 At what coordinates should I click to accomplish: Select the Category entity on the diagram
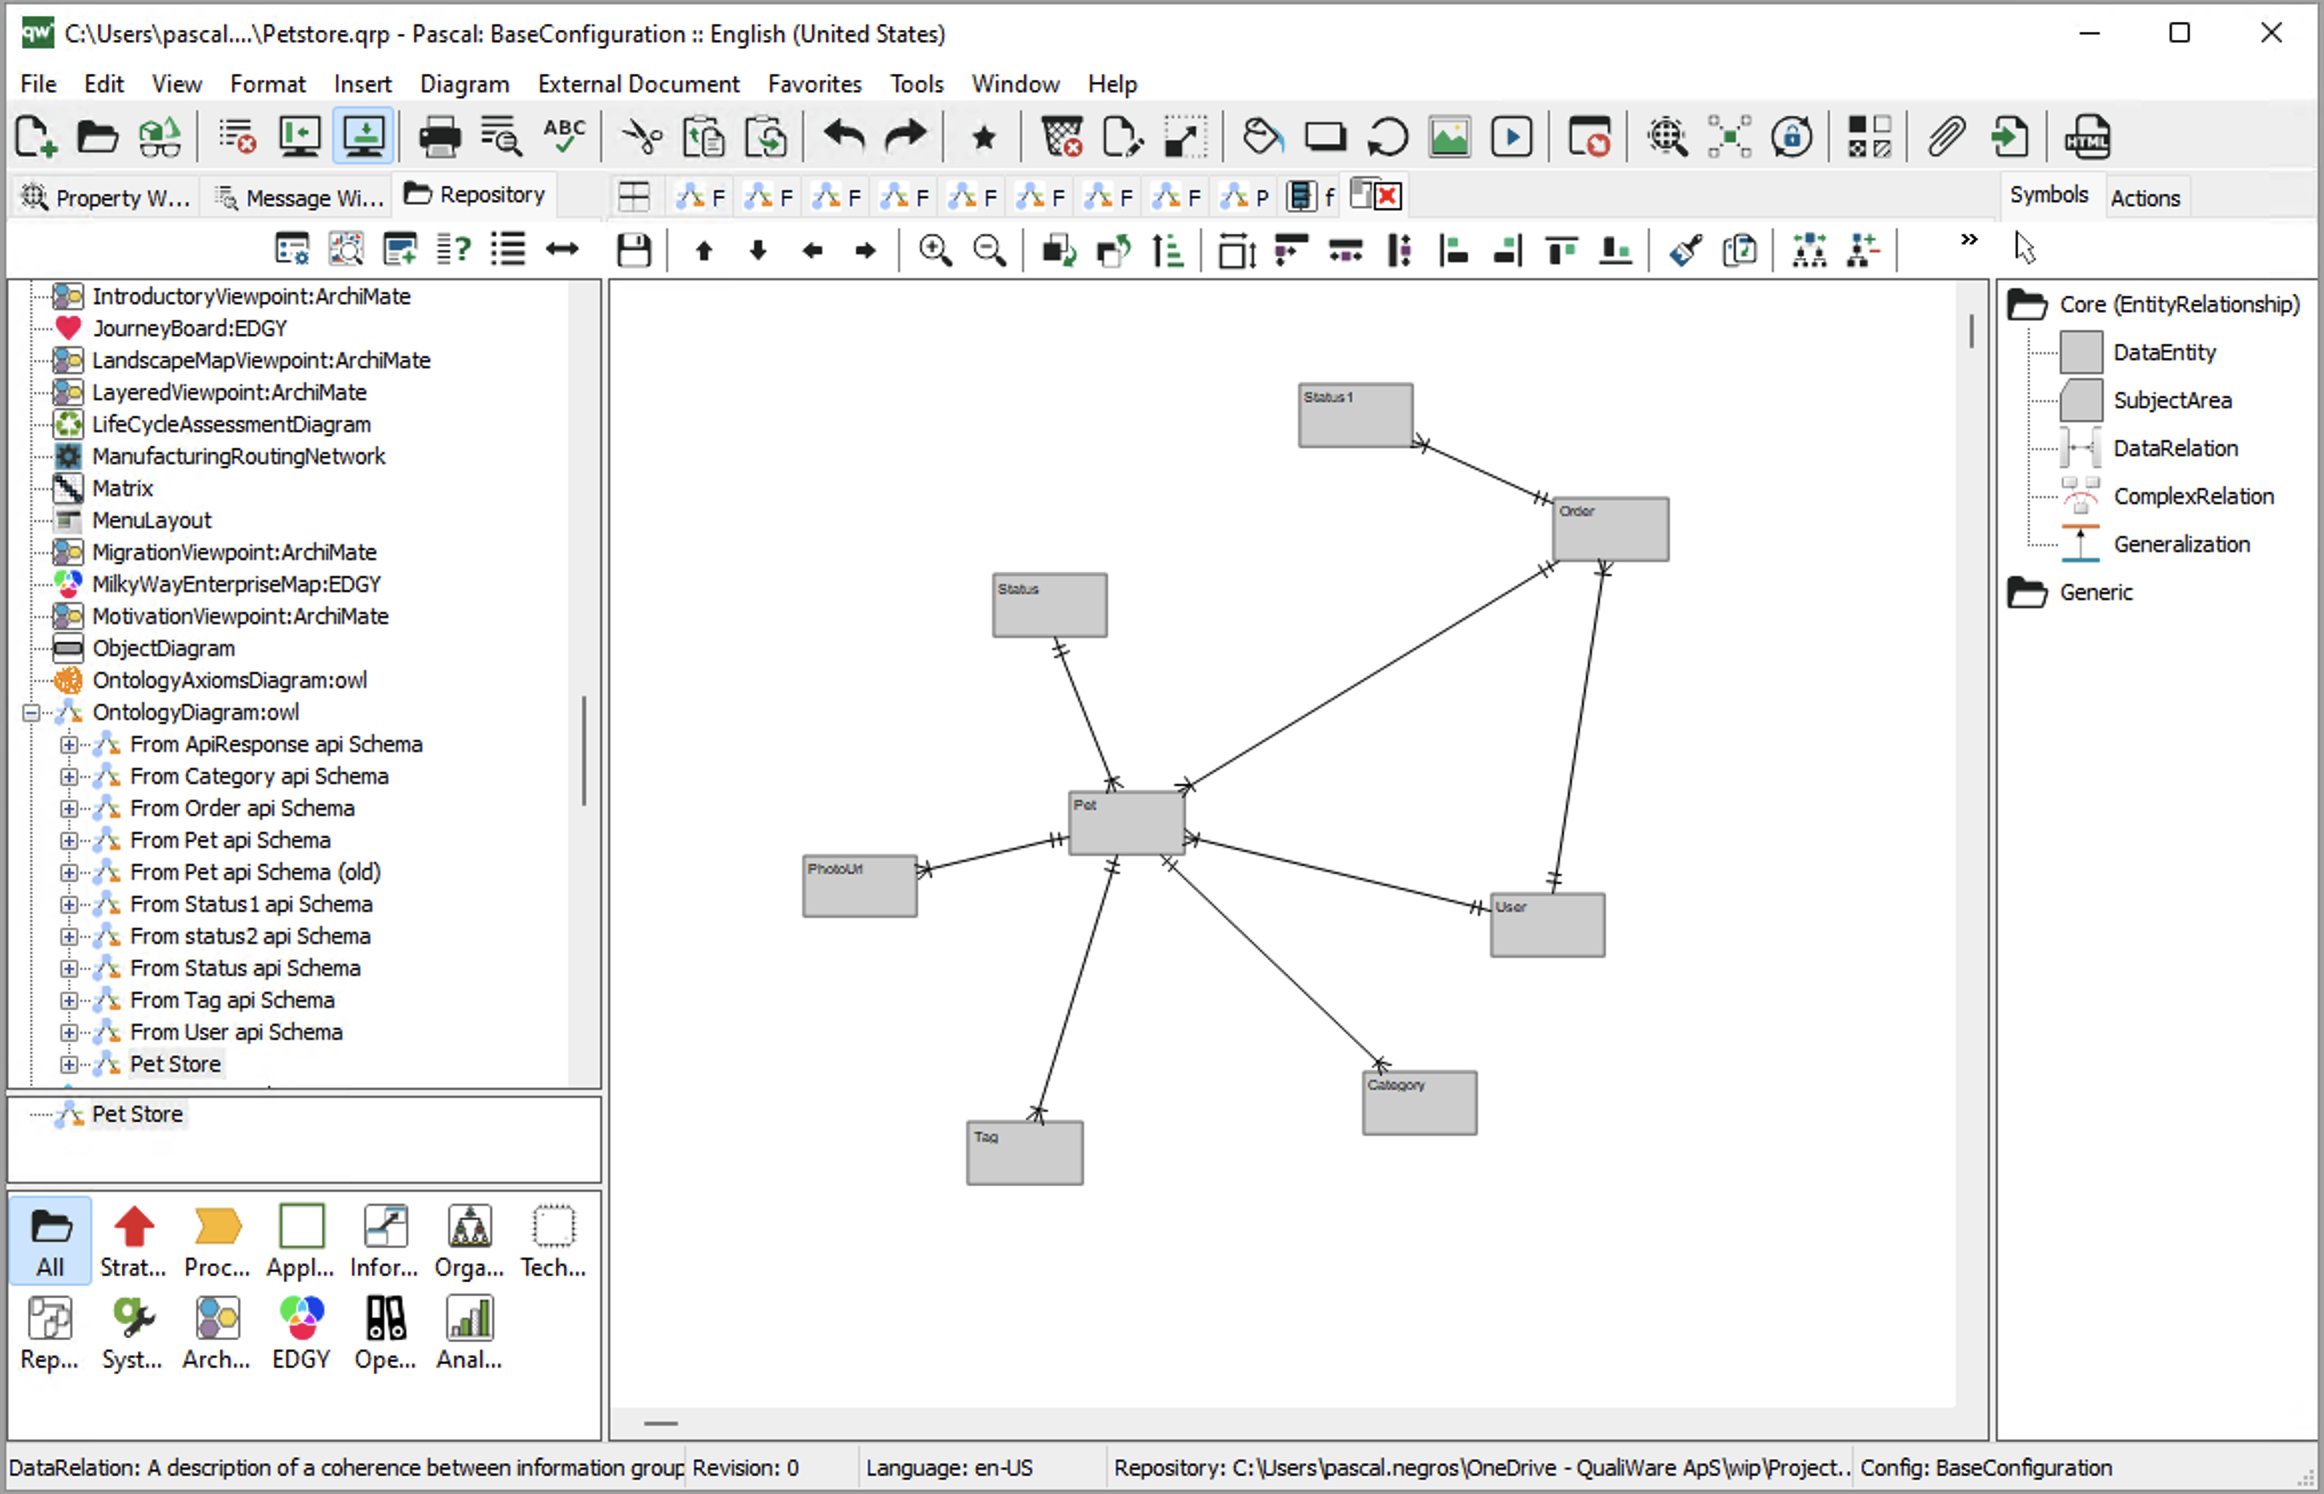1419,1103
